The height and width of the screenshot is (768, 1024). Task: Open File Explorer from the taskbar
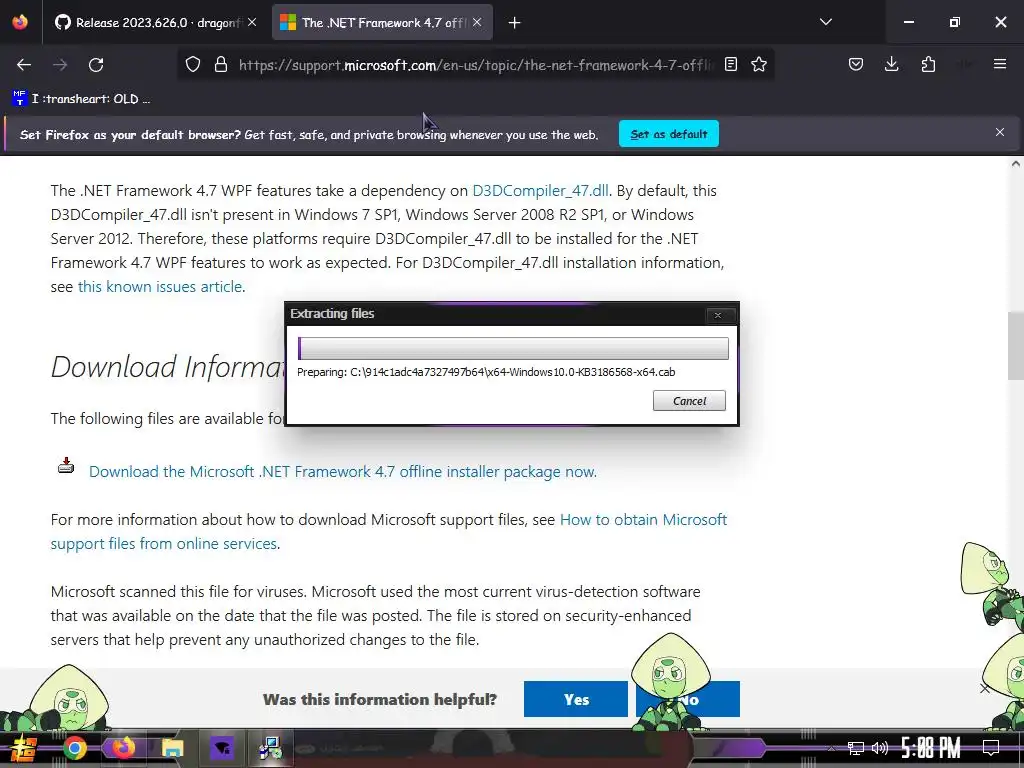(x=172, y=748)
